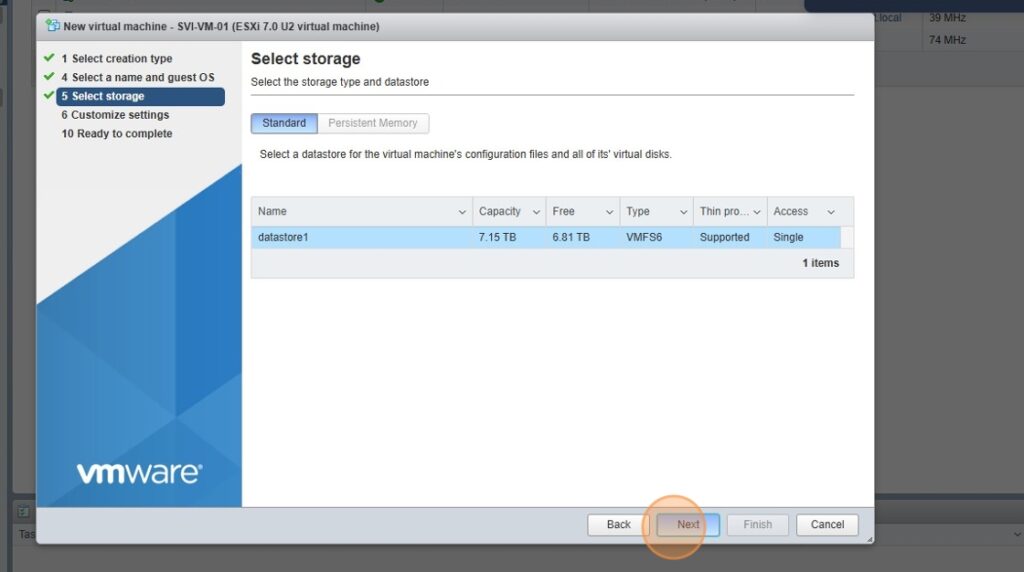
Task: Switch to the Persistent Memory tab
Action: pos(373,123)
